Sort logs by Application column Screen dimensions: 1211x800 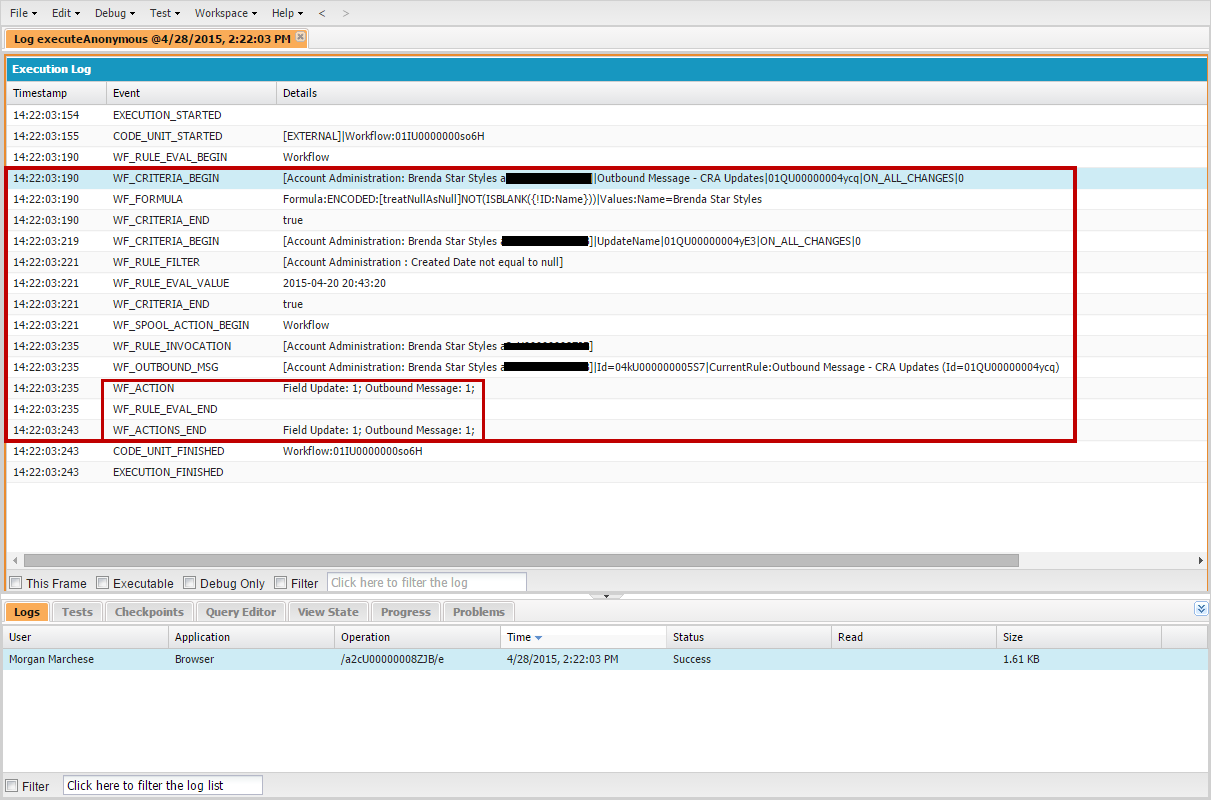(252, 637)
